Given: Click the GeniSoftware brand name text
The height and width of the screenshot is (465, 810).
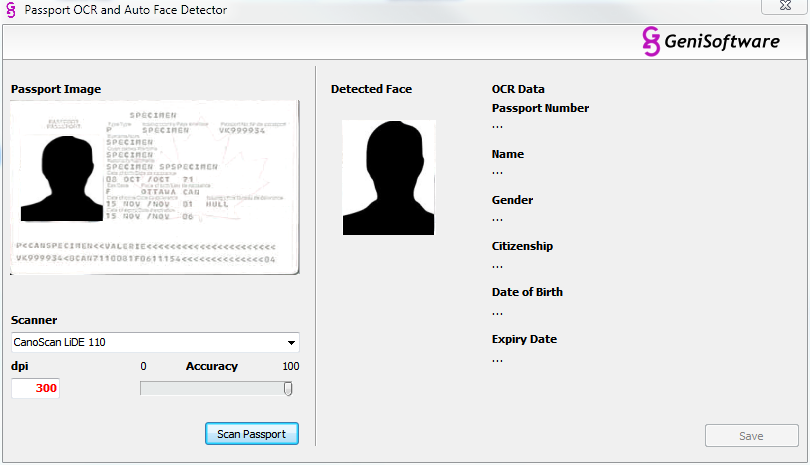Looking at the screenshot, I should pos(722,41).
